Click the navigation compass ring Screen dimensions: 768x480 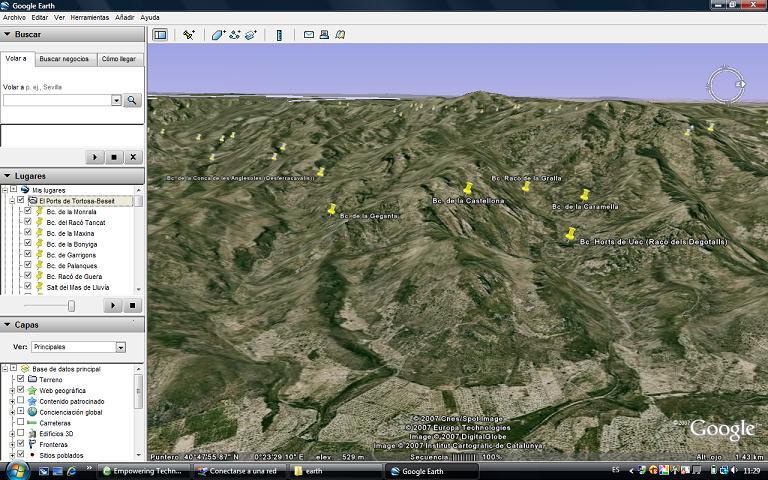(x=726, y=85)
